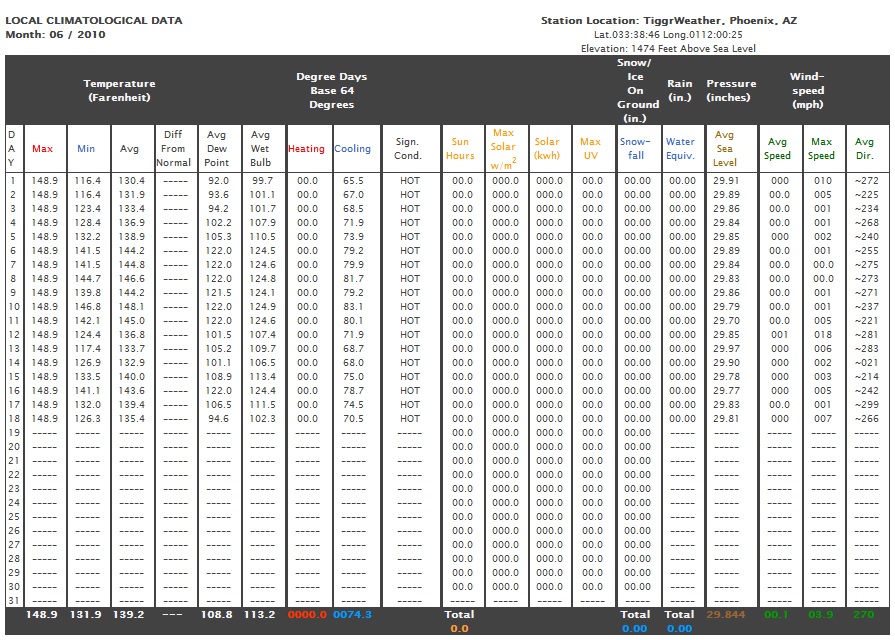Image resolution: width=895 pixels, height=640 pixels.
Task: Click the red 'Max' temperature column header
Action: click(42, 148)
